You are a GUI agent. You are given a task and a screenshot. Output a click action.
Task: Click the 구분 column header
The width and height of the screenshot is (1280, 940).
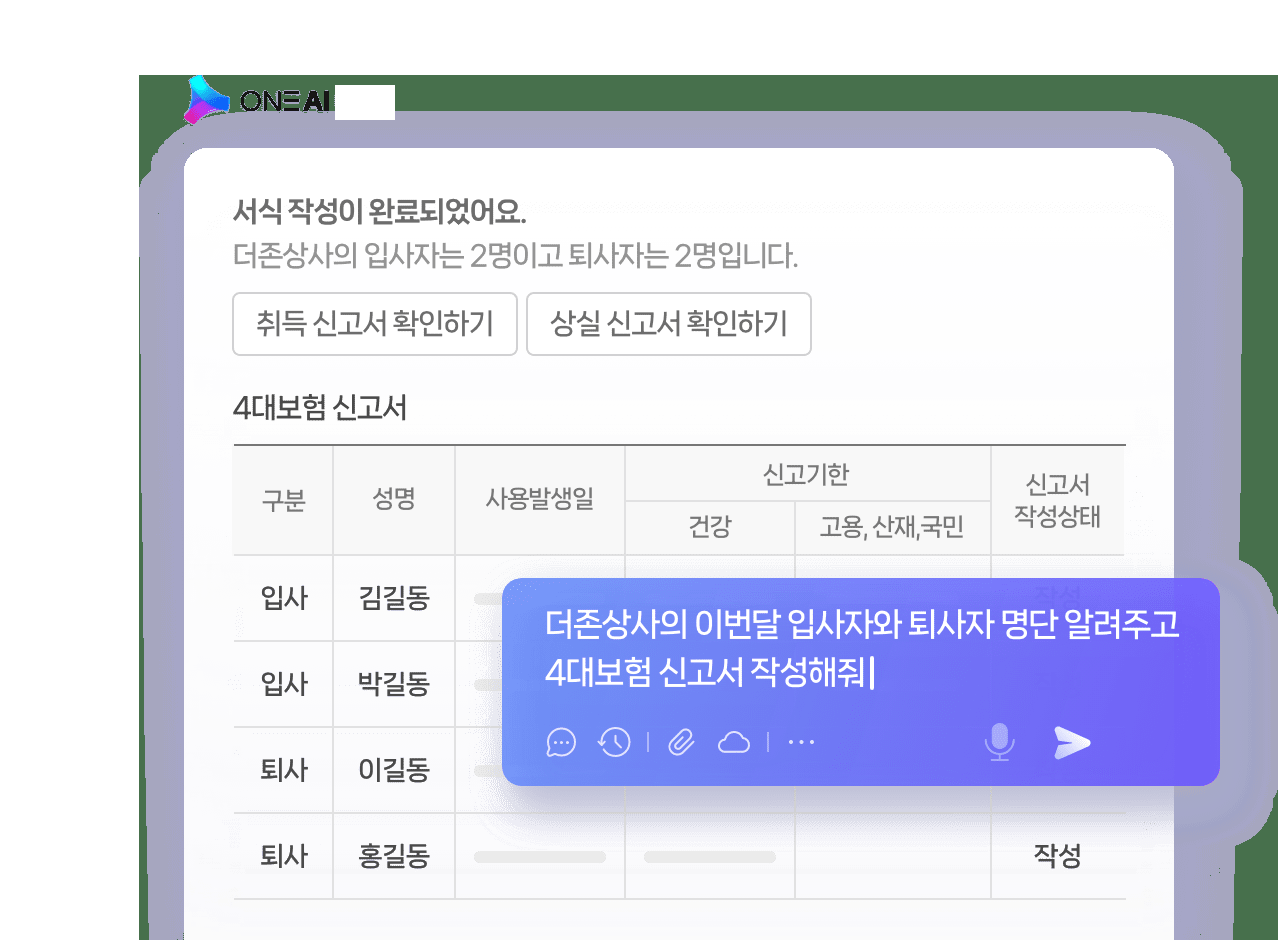(283, 500)
